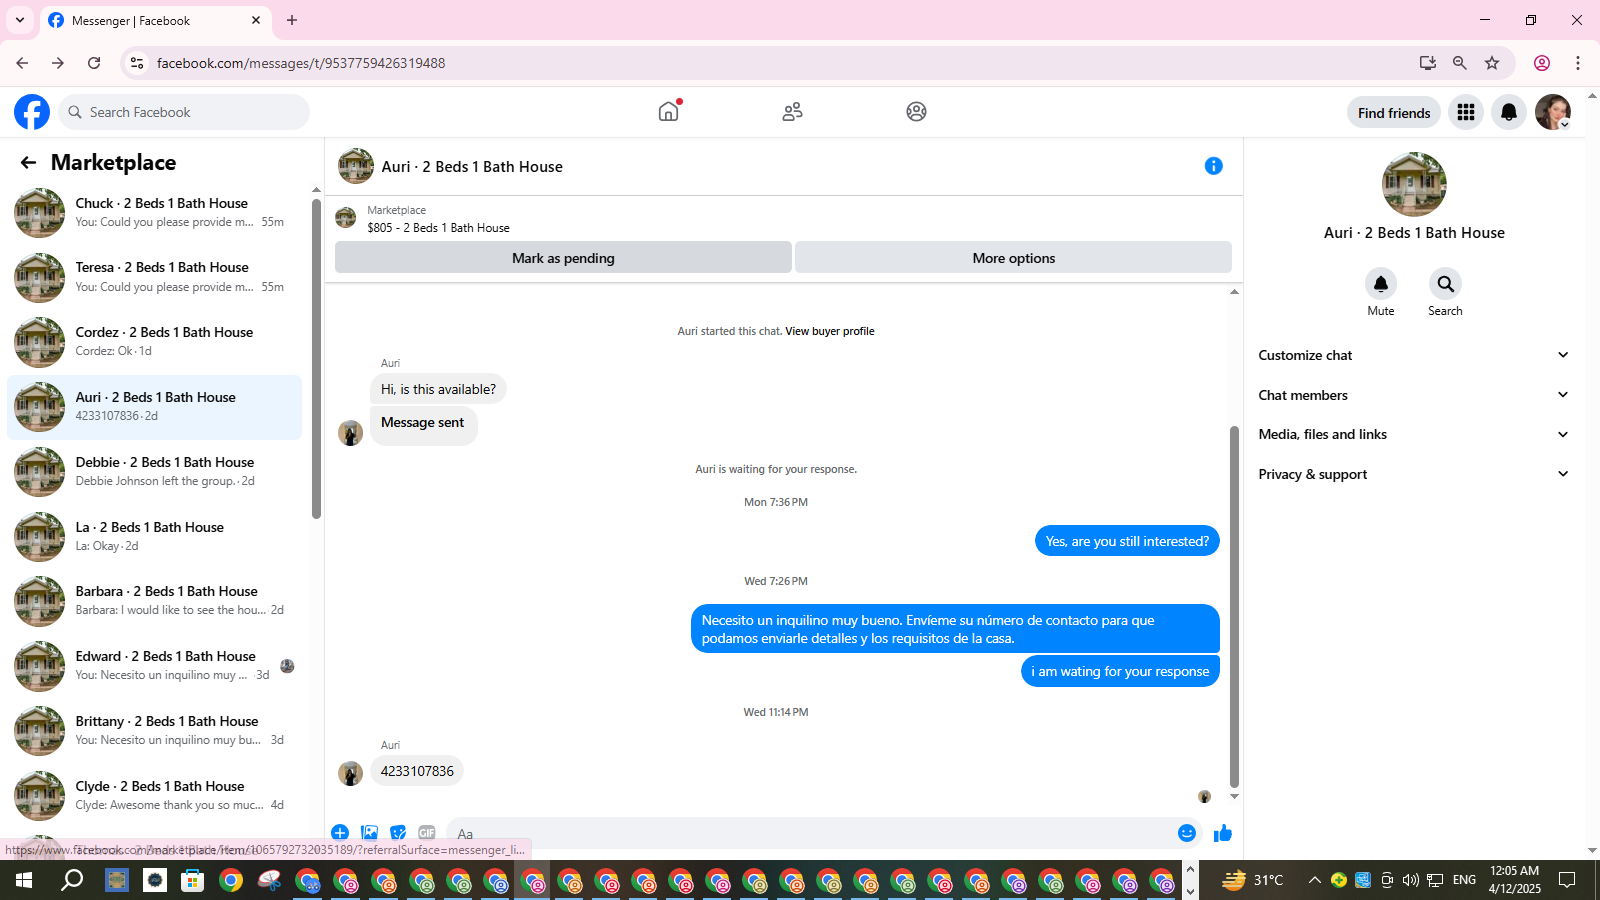
Task: Open Barbara's 2 Beds 1 Bath House chat
Action: click(x=155, y=601)
